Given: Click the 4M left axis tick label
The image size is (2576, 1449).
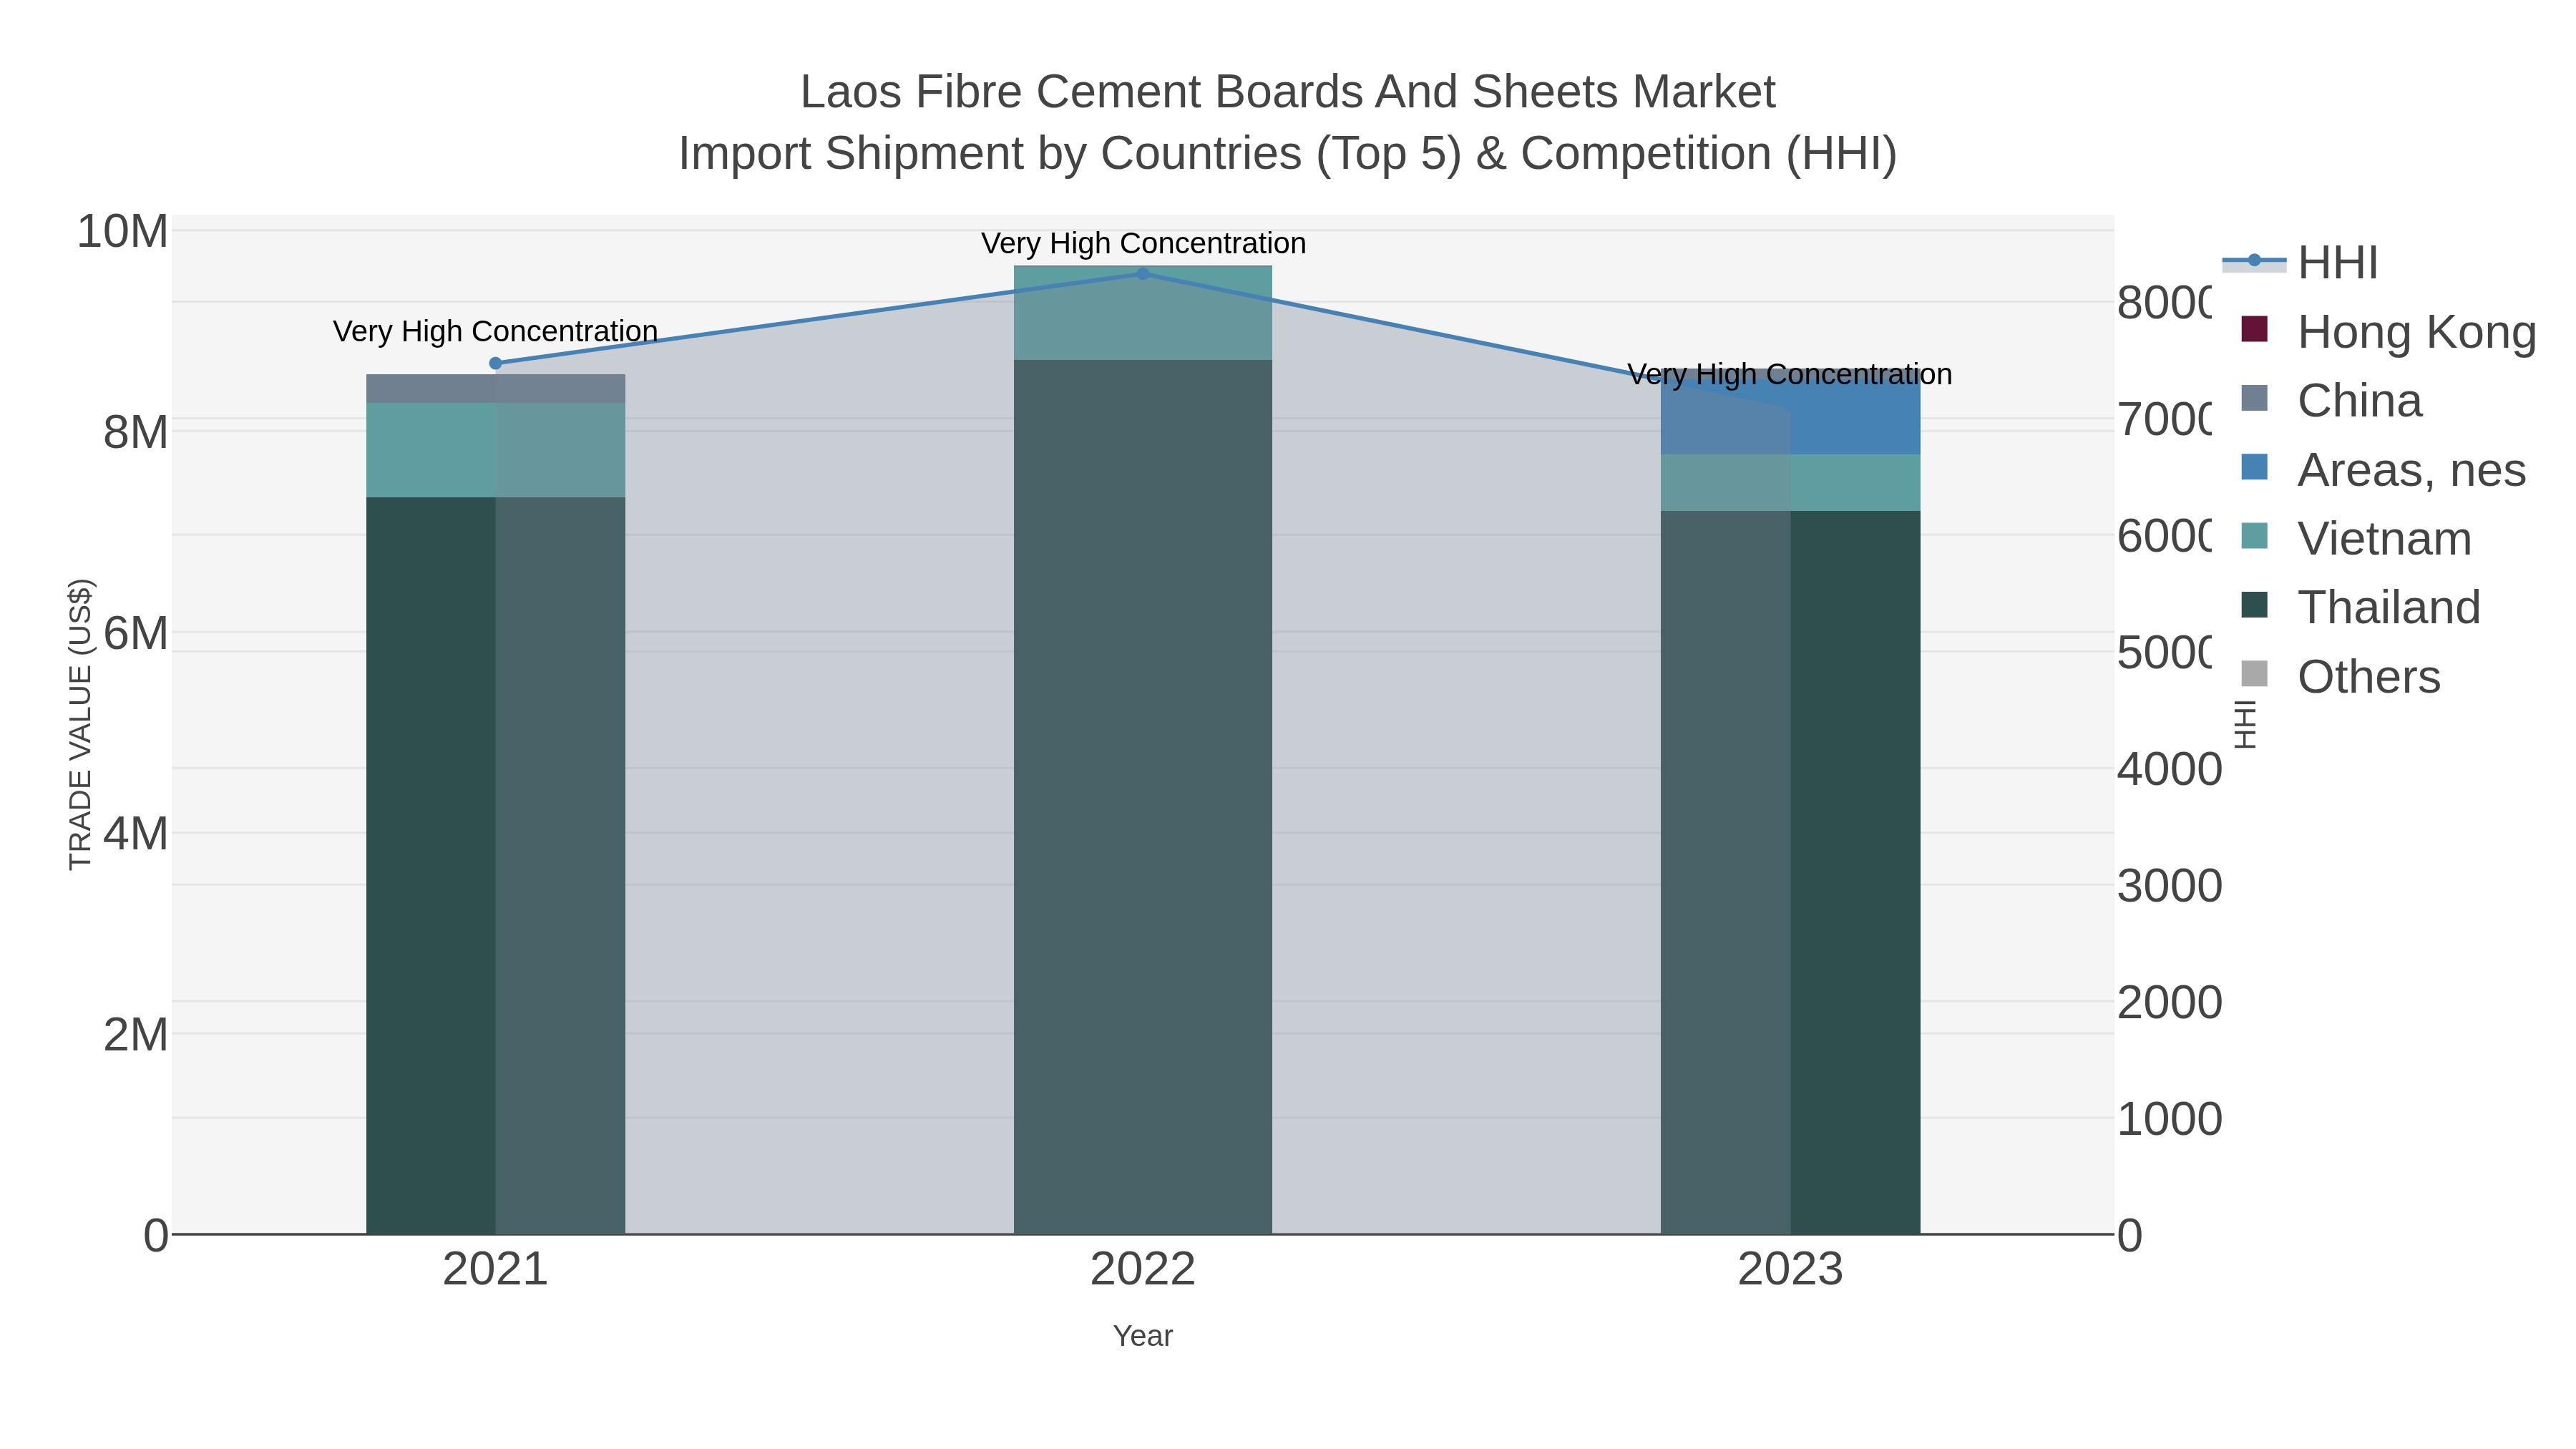Looking at the screenshot, I should [x=136, y=834].
